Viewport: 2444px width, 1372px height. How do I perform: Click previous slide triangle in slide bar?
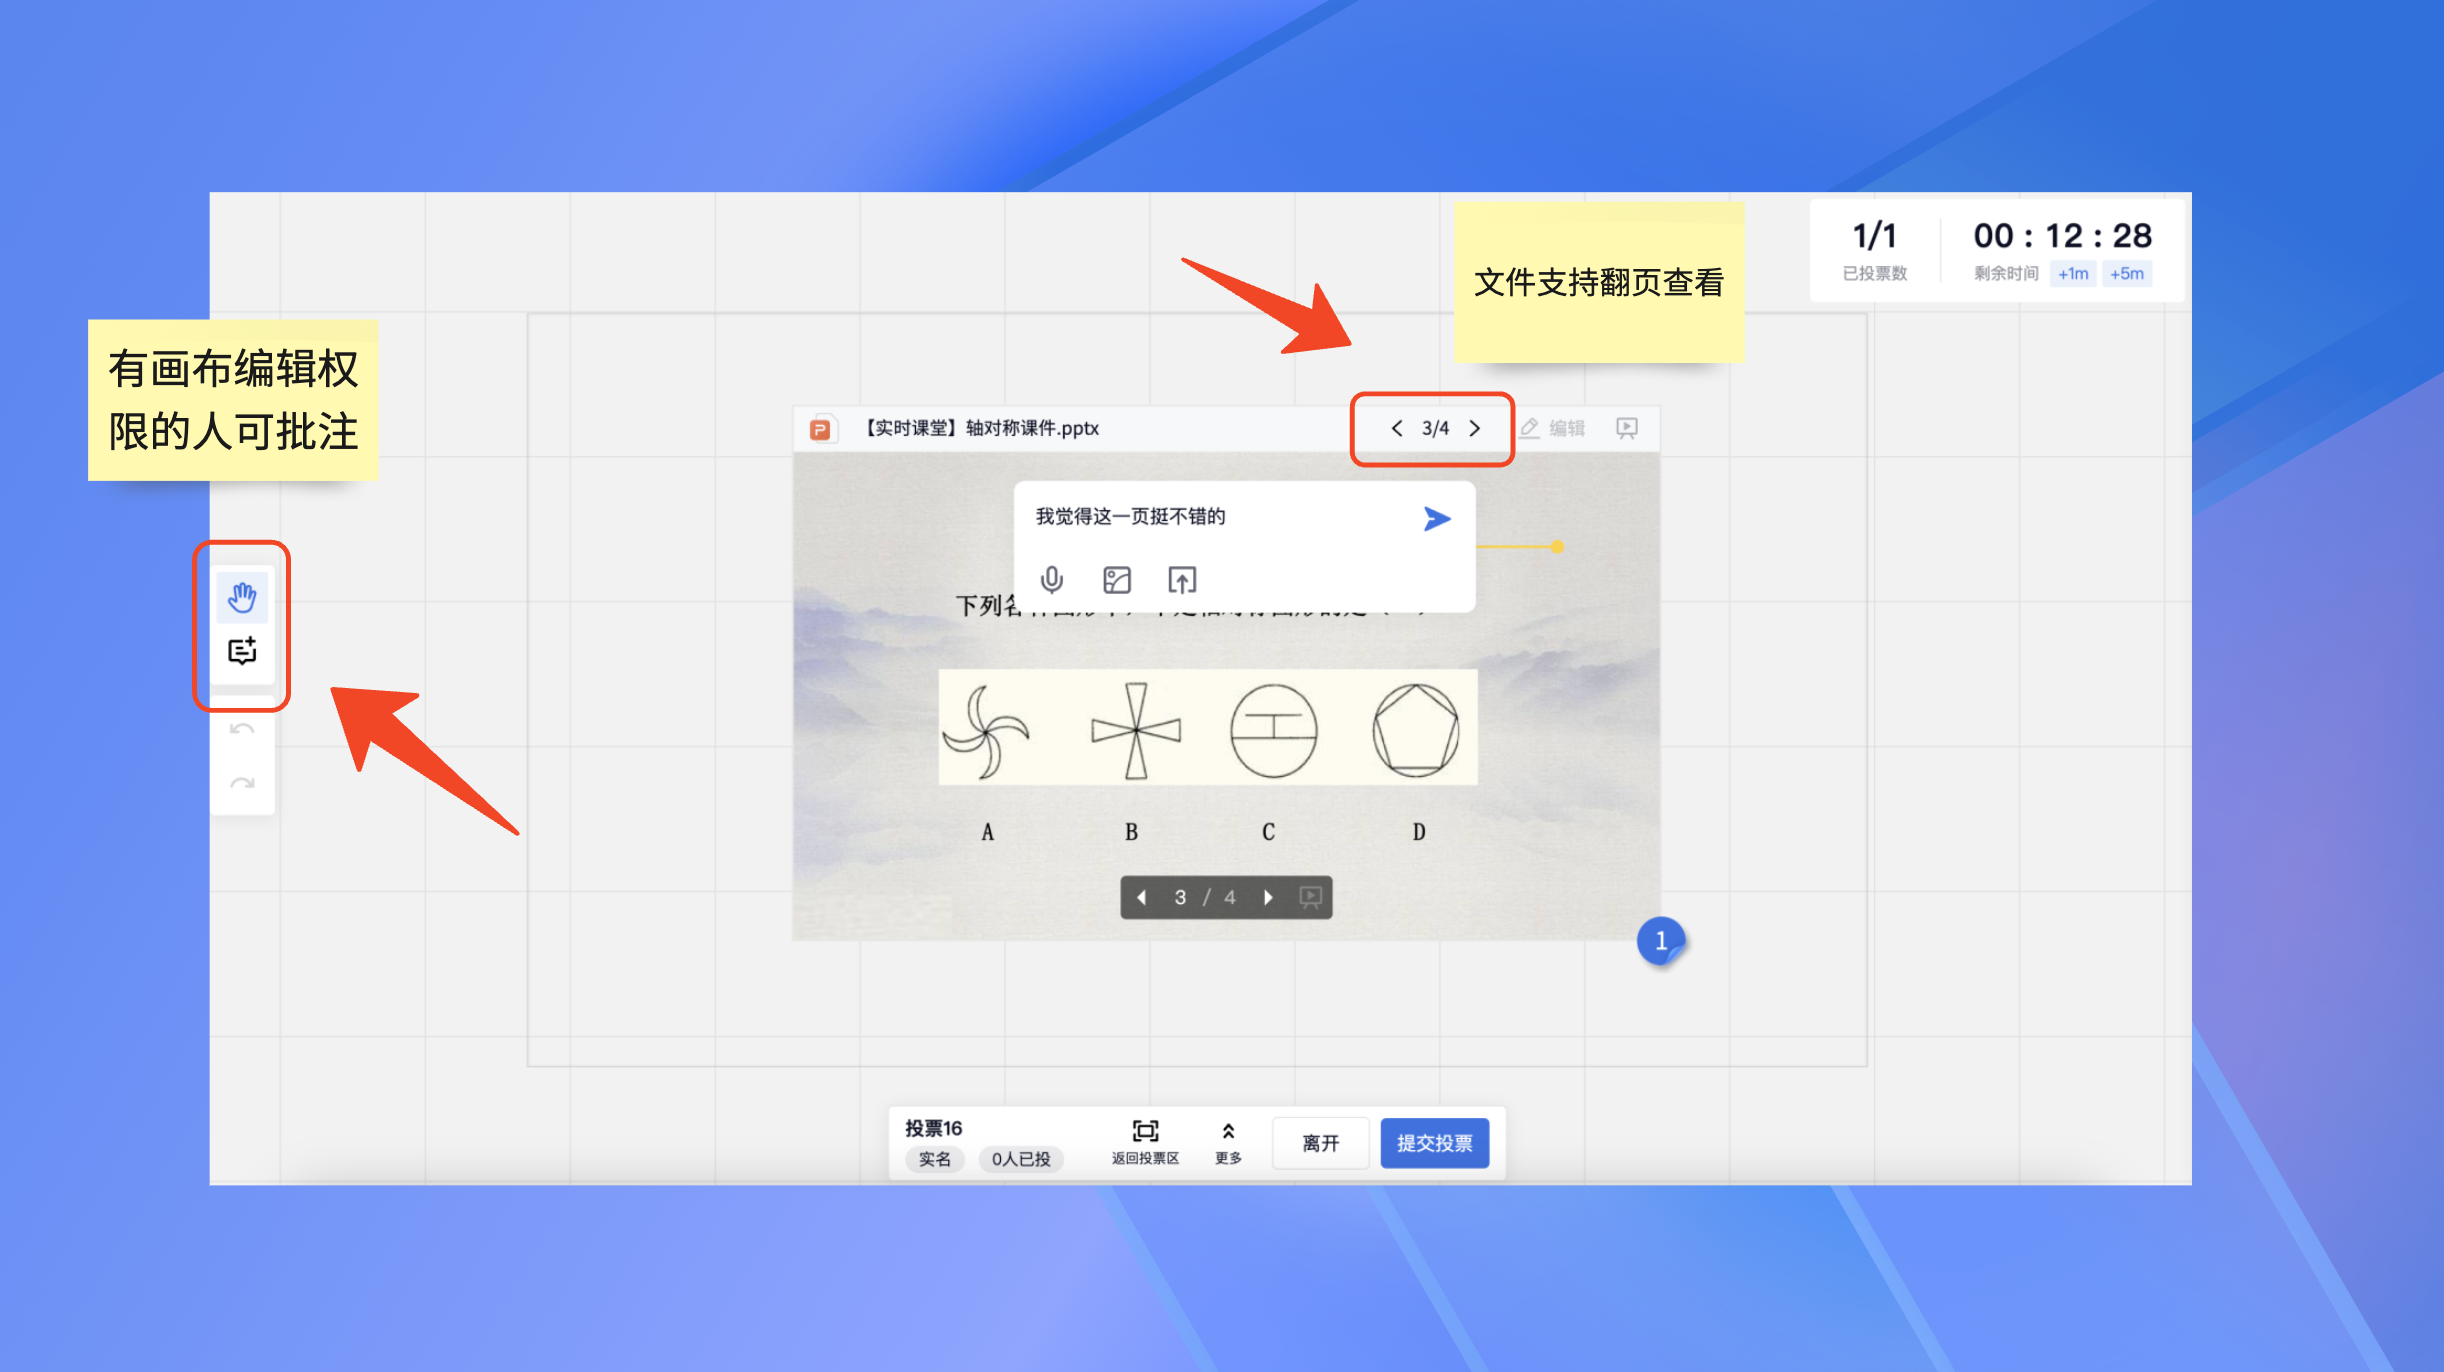point(1141,897)
